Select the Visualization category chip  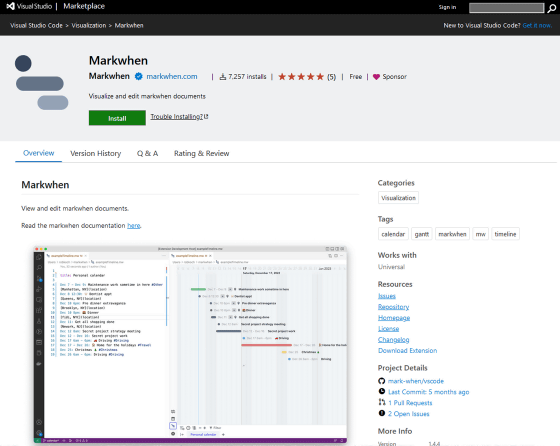(398, 198)
